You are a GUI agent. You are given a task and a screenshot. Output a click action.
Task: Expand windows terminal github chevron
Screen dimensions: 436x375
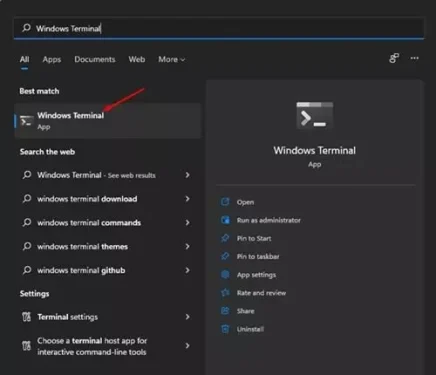(x=187, y=270)
